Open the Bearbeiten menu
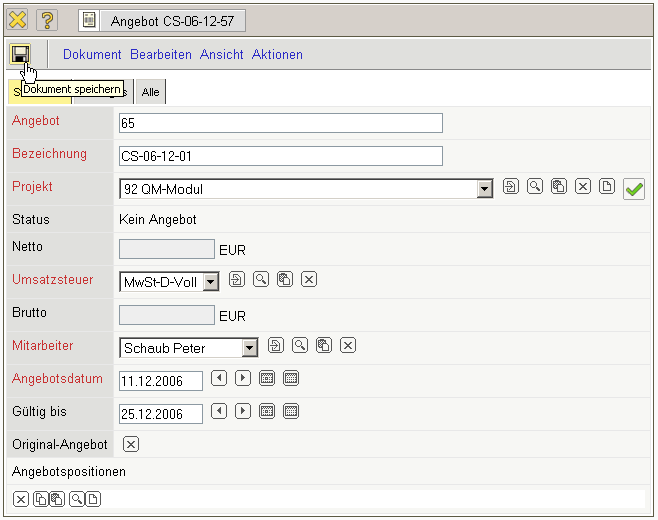This screenshot has width=658, height=520. click(161, 55)
